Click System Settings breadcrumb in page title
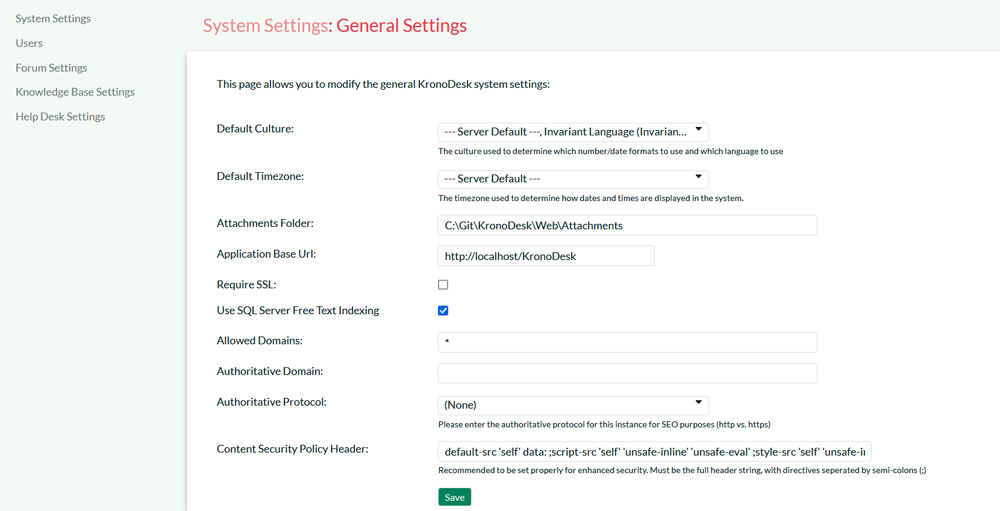 point(265,26)
